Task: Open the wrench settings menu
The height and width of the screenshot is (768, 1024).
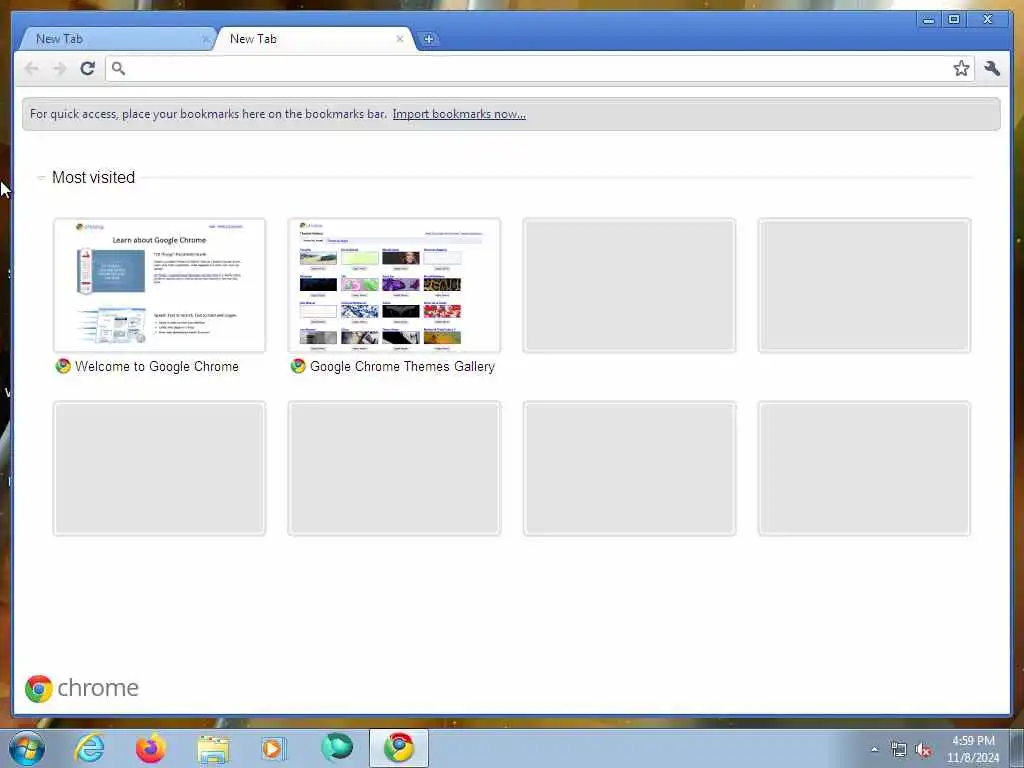Action: [x=992, y=68]
